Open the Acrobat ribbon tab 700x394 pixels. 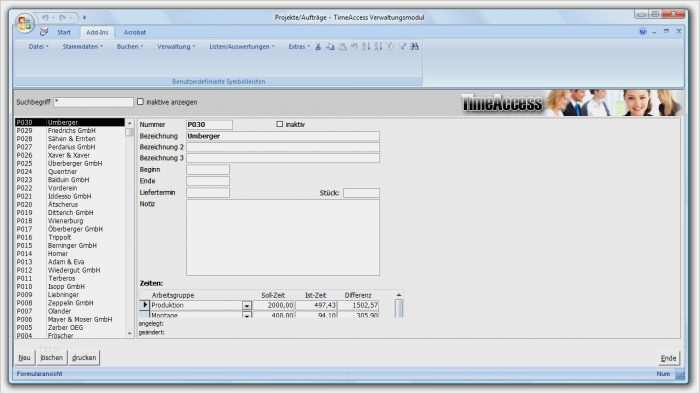pos(135,32)
